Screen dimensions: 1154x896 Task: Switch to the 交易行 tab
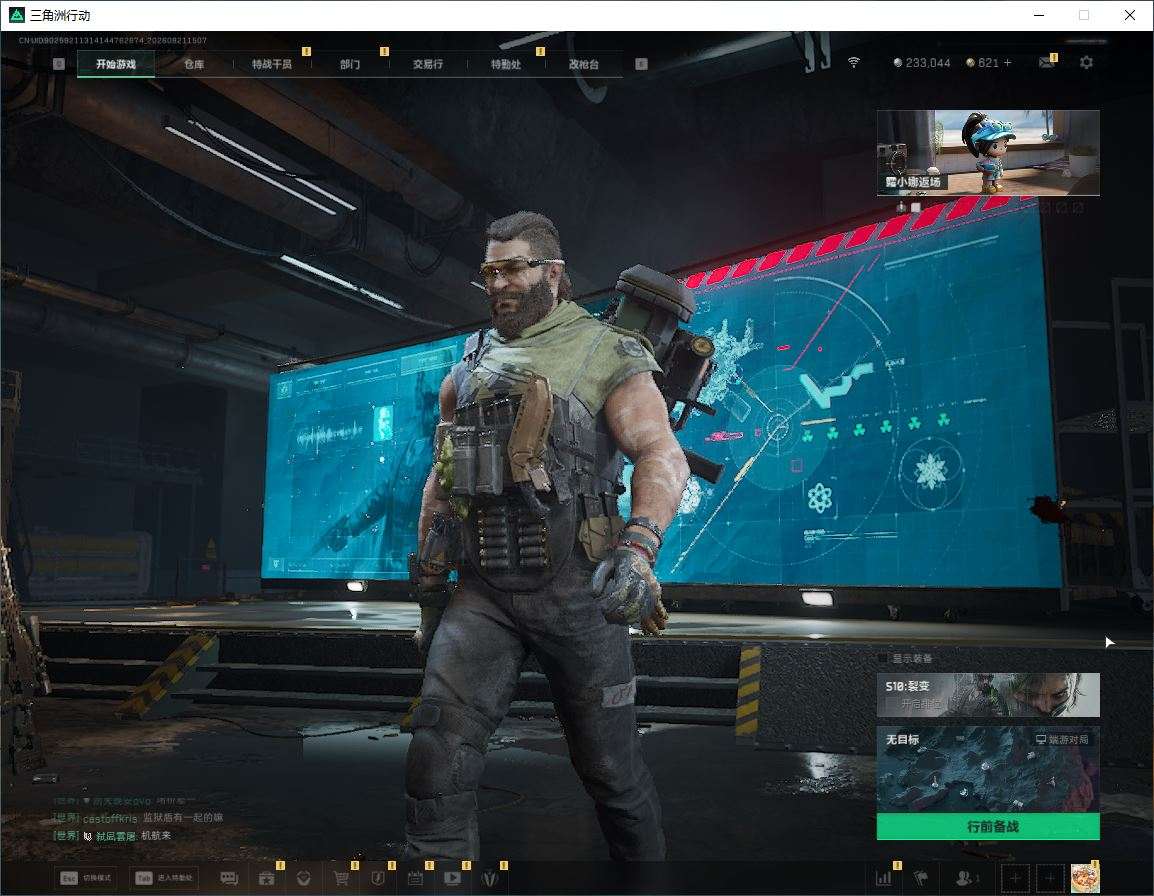428,64
